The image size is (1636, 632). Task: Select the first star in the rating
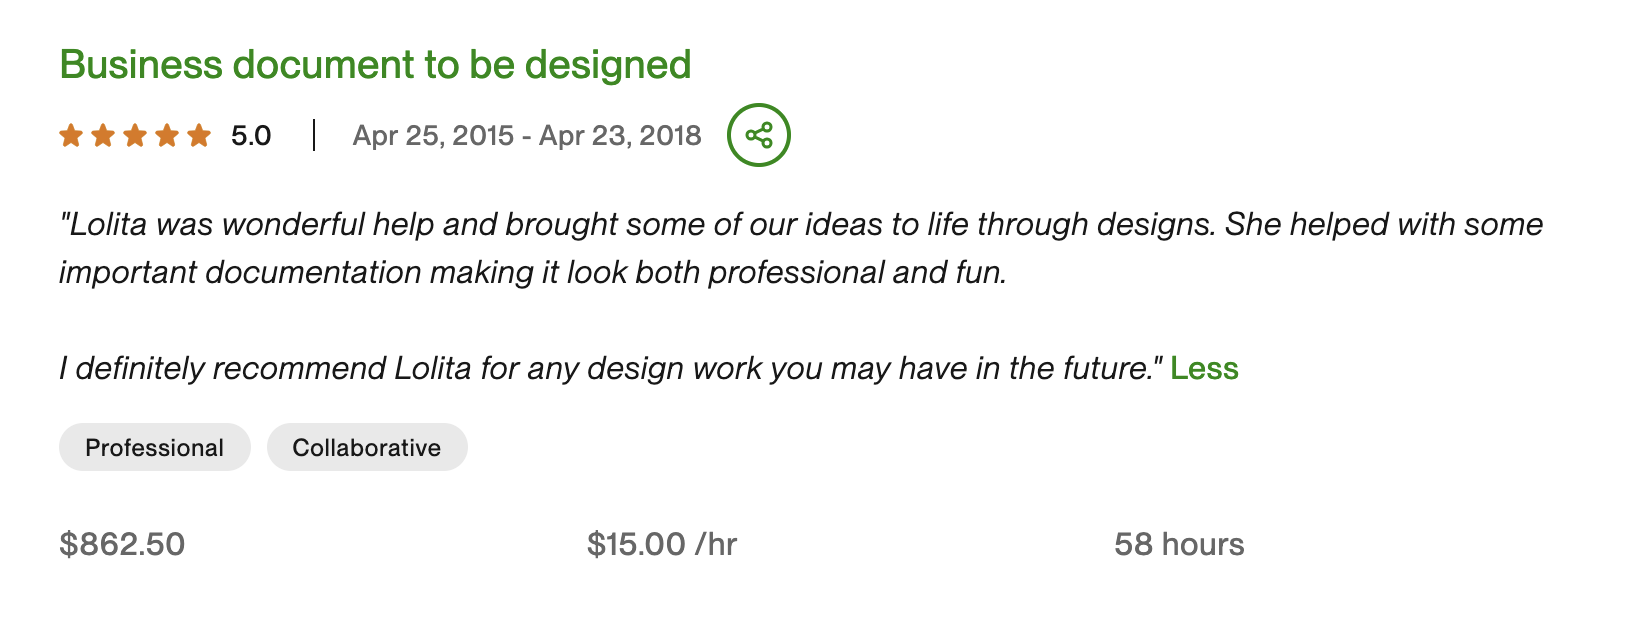tap(71, 134)
